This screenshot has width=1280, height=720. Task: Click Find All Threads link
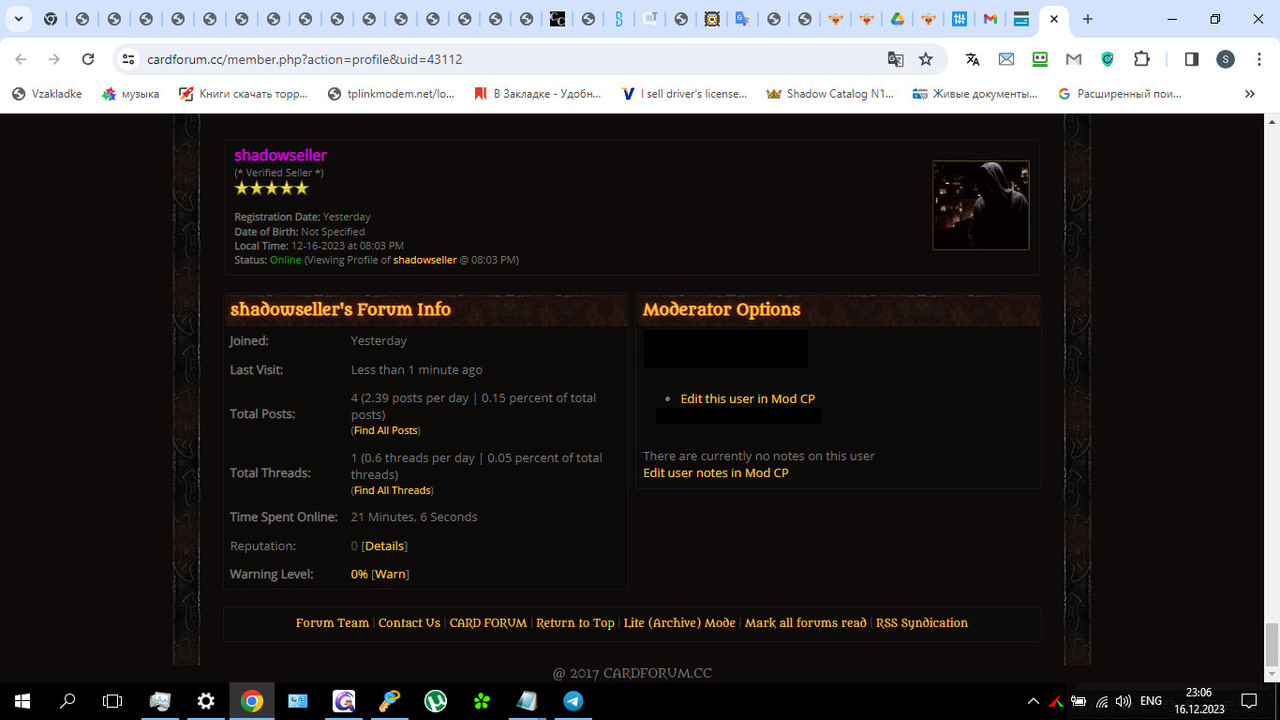click(392, 490)
